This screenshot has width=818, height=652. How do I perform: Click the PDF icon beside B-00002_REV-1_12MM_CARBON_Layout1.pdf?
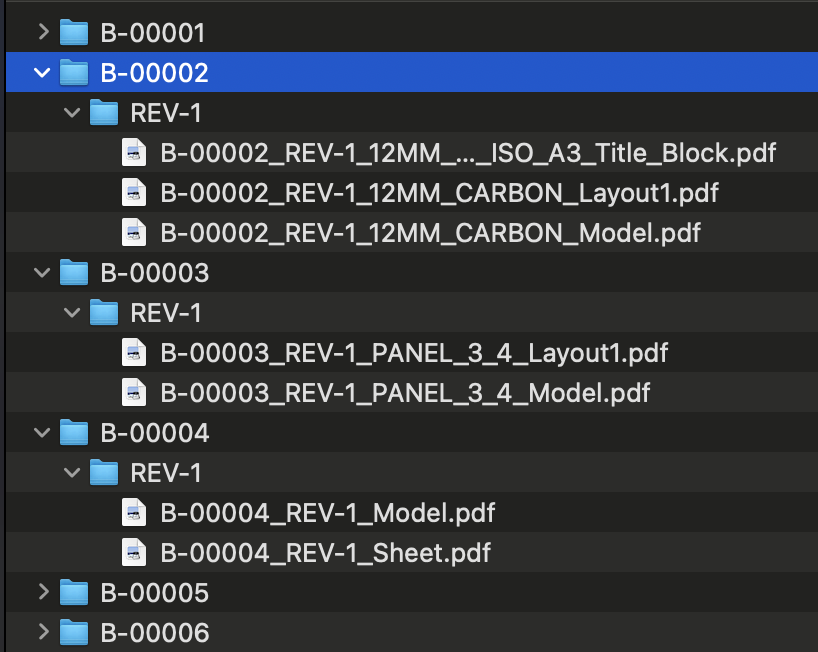[134, 192]
